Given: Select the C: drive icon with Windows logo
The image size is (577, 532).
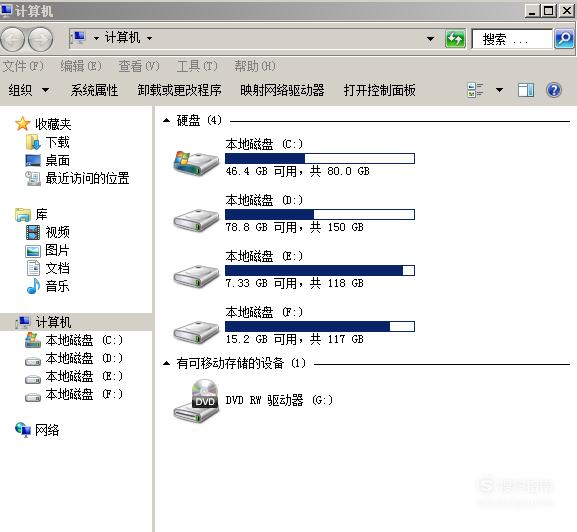Looking at the screenshot, I should (x=196, y=163).
